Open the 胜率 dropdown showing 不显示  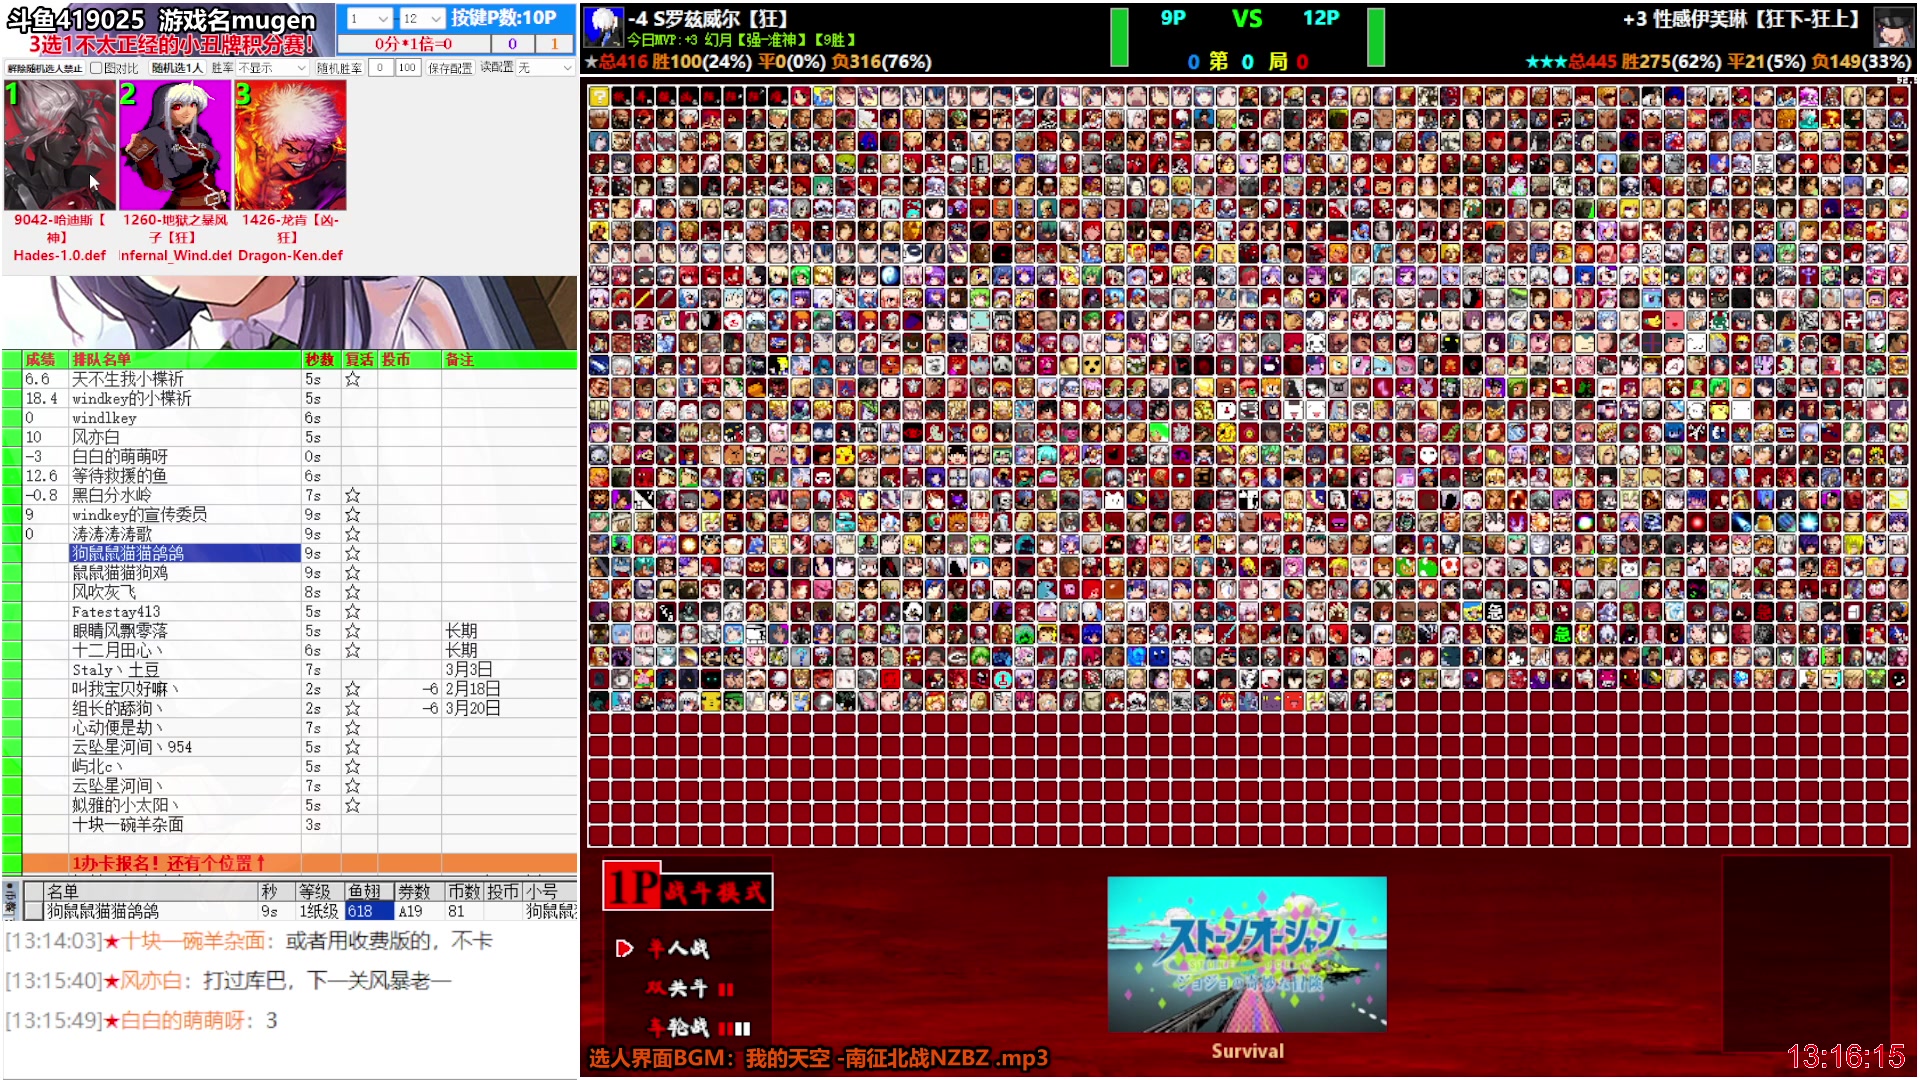[x=273, y=68]
